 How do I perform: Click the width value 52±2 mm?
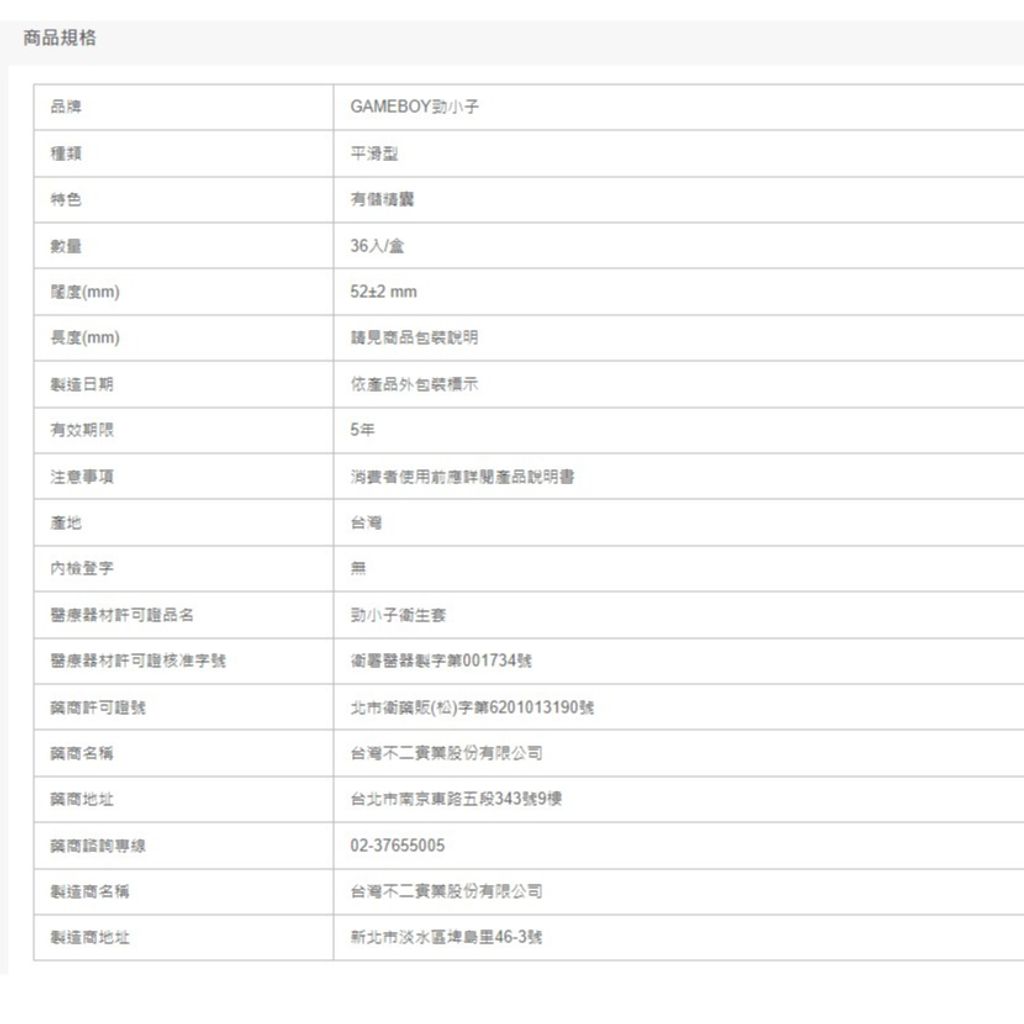tap(383, 292)
